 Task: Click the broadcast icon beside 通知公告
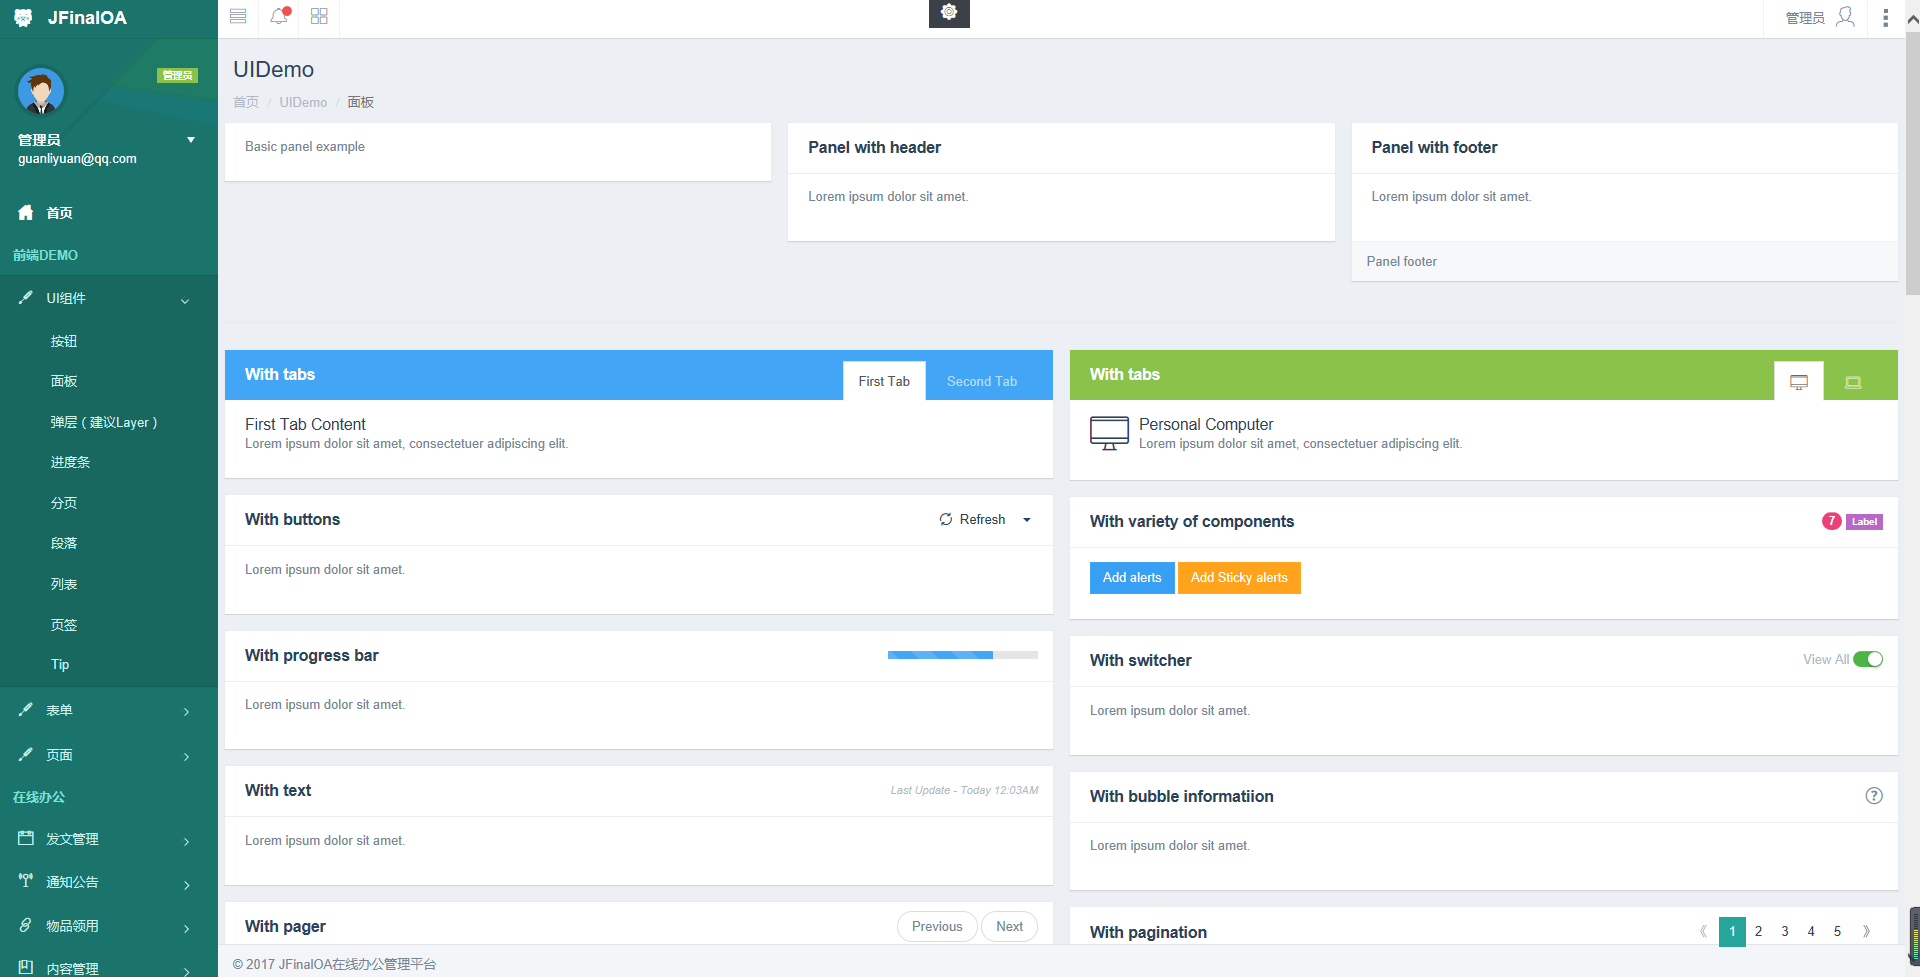[x=26, y=880]
